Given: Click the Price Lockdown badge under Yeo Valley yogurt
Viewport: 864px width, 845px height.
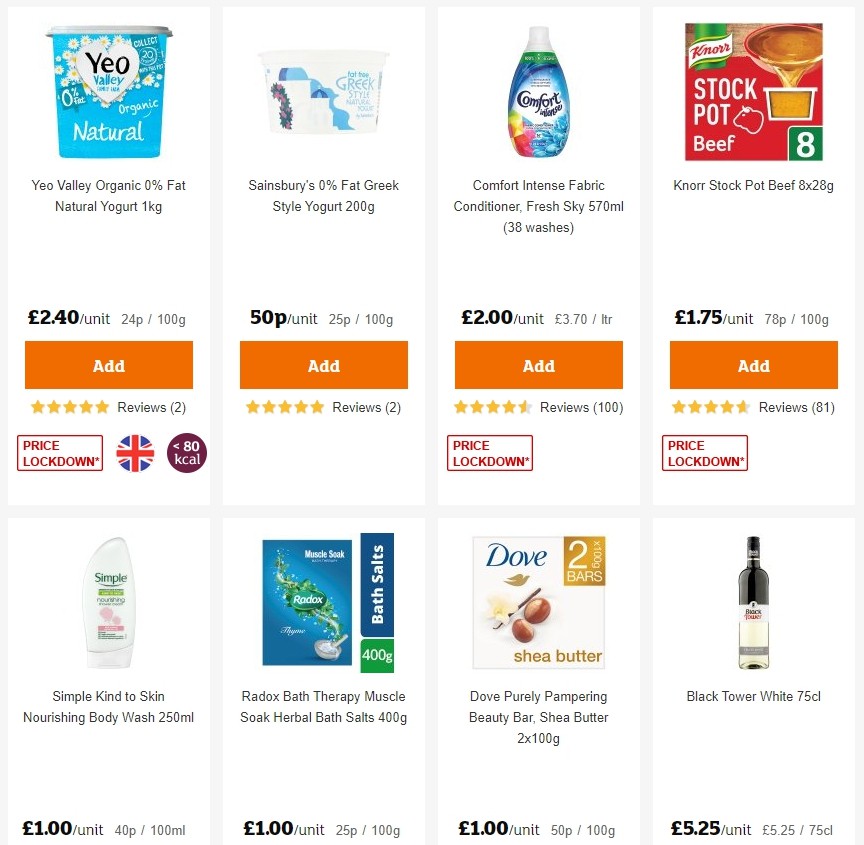Looking at the screenshot, I should 59,452.
